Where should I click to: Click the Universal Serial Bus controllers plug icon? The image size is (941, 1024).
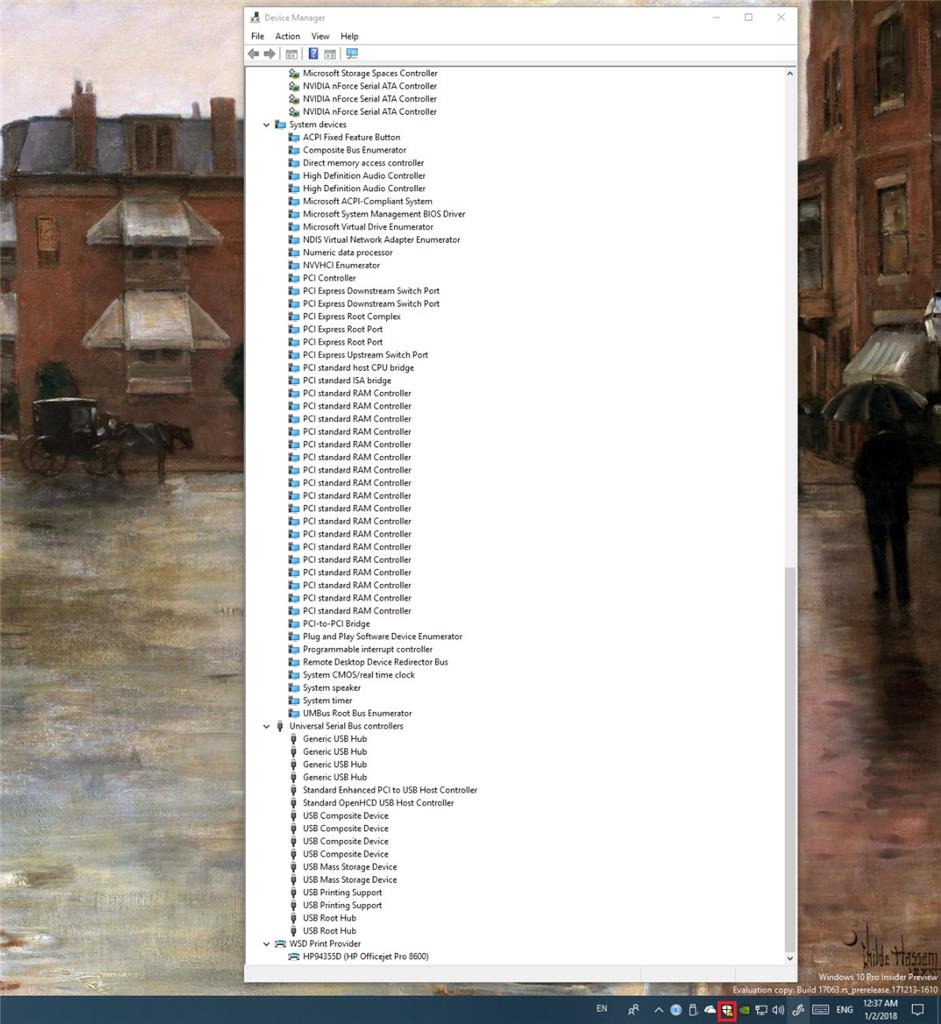tap(280, 726)
